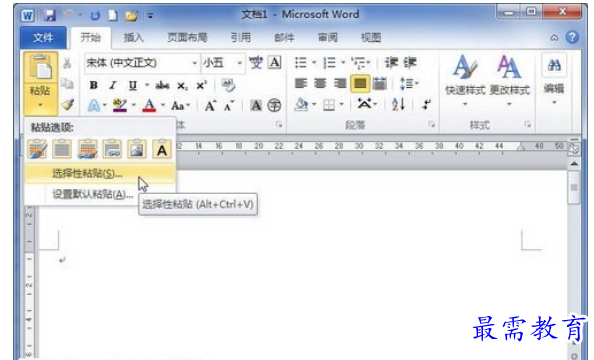Click the strikethrough abc icon

point(162,86)
